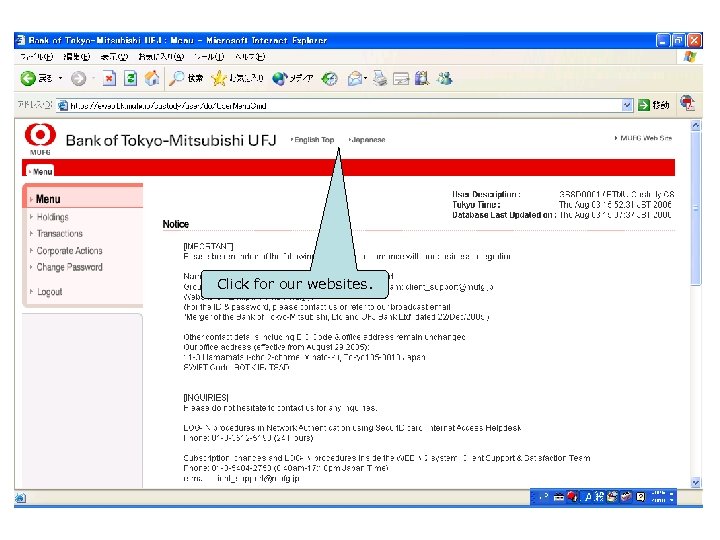Open Change Password from the sidebar
Viewport: 720px width, 540px height.
point(69,267)
